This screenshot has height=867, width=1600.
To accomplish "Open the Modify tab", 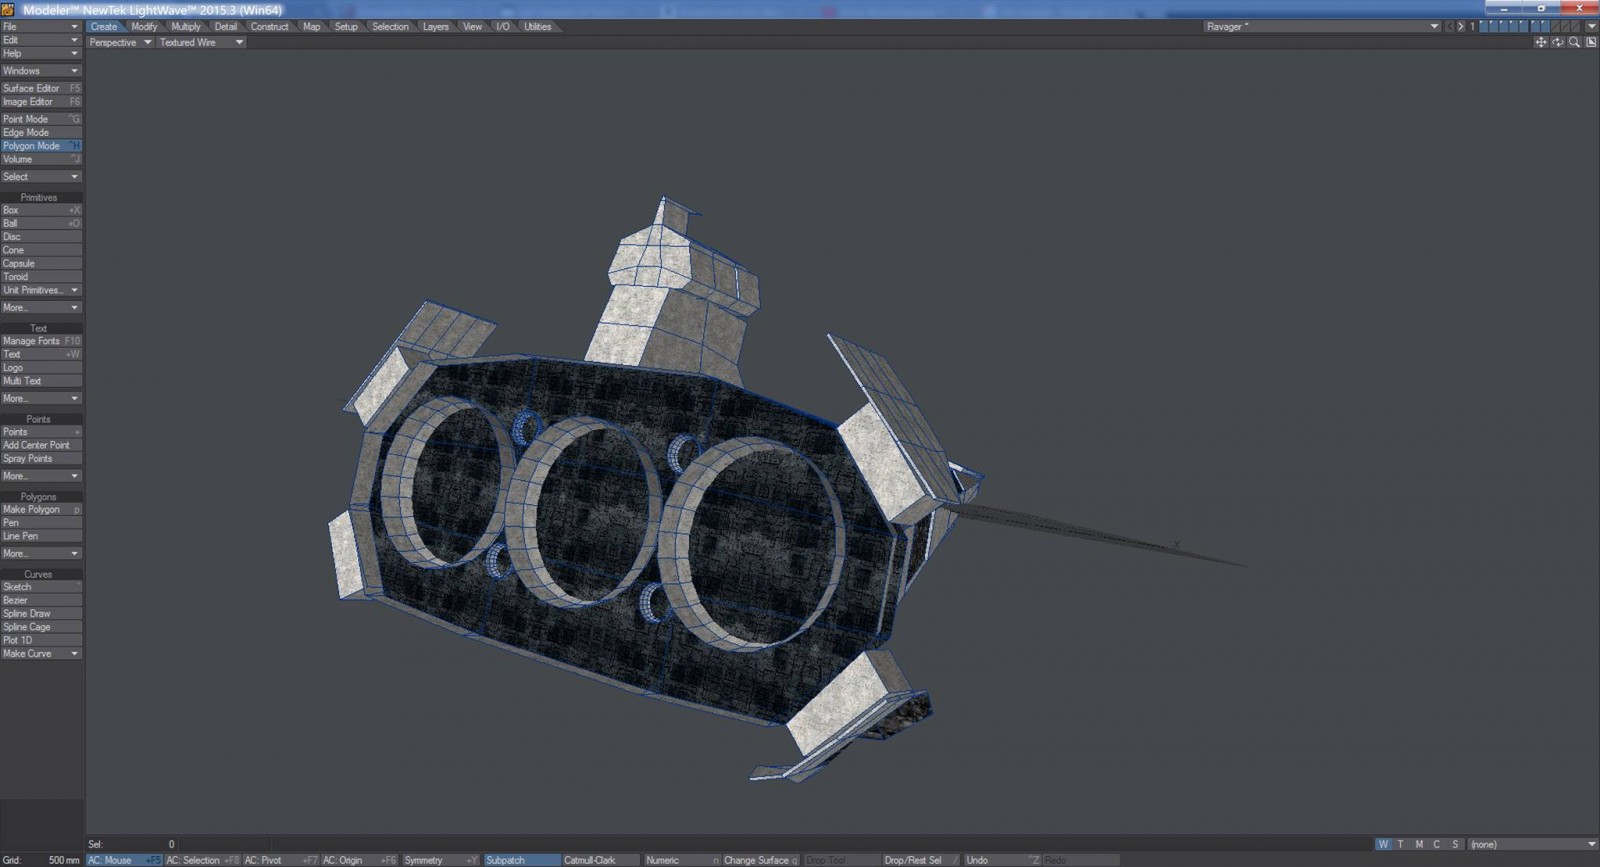I will point(144,27).
